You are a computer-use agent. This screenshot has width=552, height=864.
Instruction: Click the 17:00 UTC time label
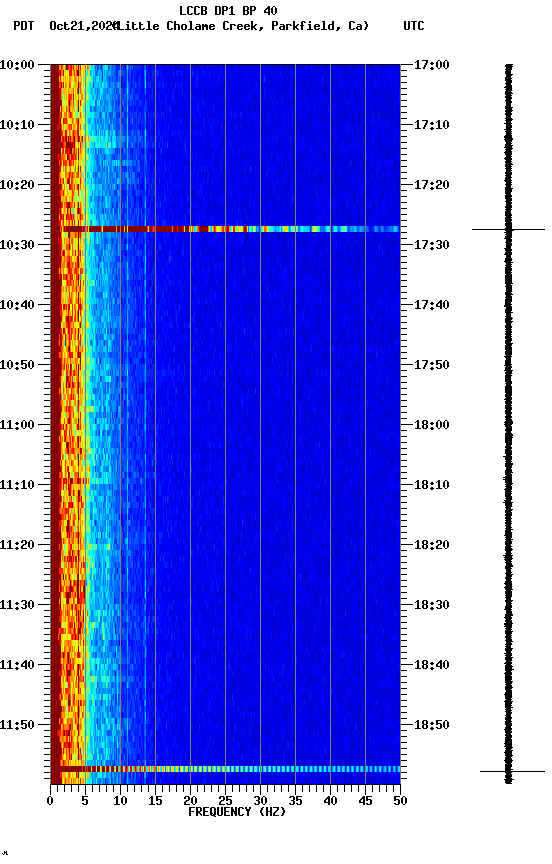click(x=431, y=65)
